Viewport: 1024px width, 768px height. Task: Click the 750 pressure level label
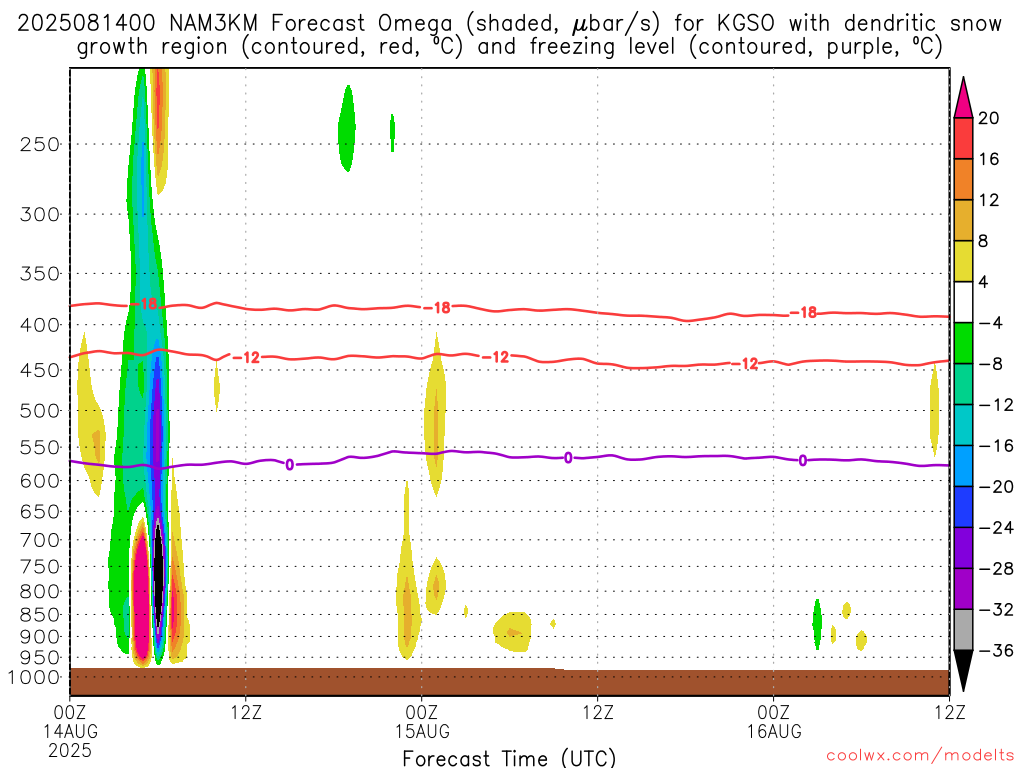(x=40, y=567)
